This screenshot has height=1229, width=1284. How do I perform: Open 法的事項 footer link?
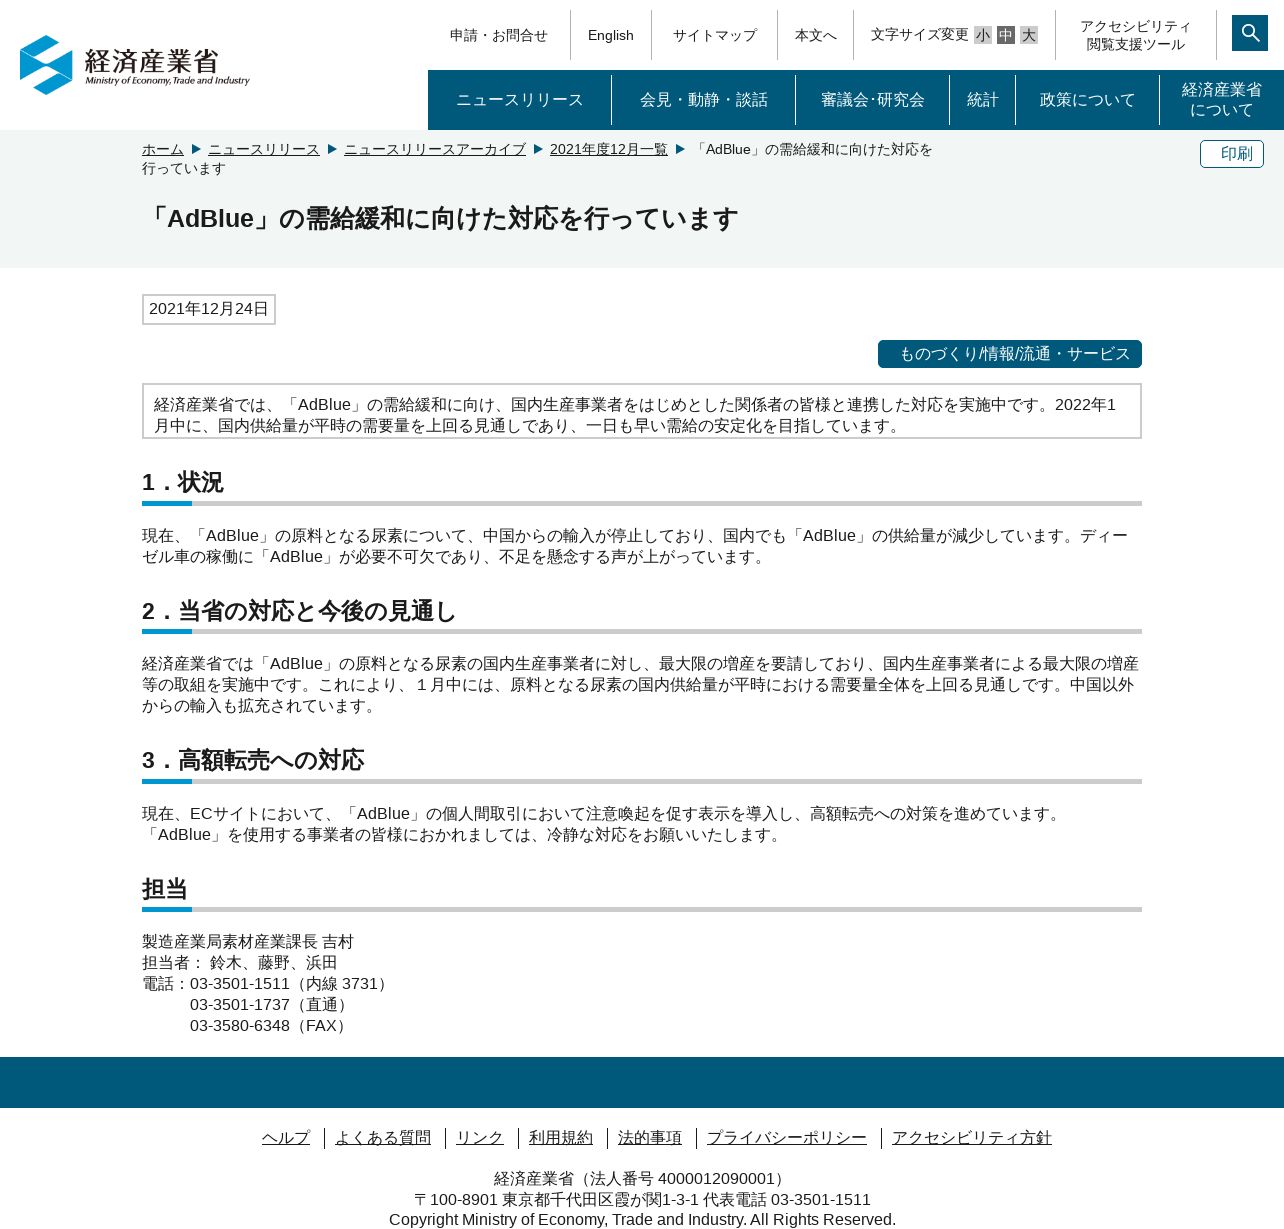pyautogui.click(x=650, y=1138)
